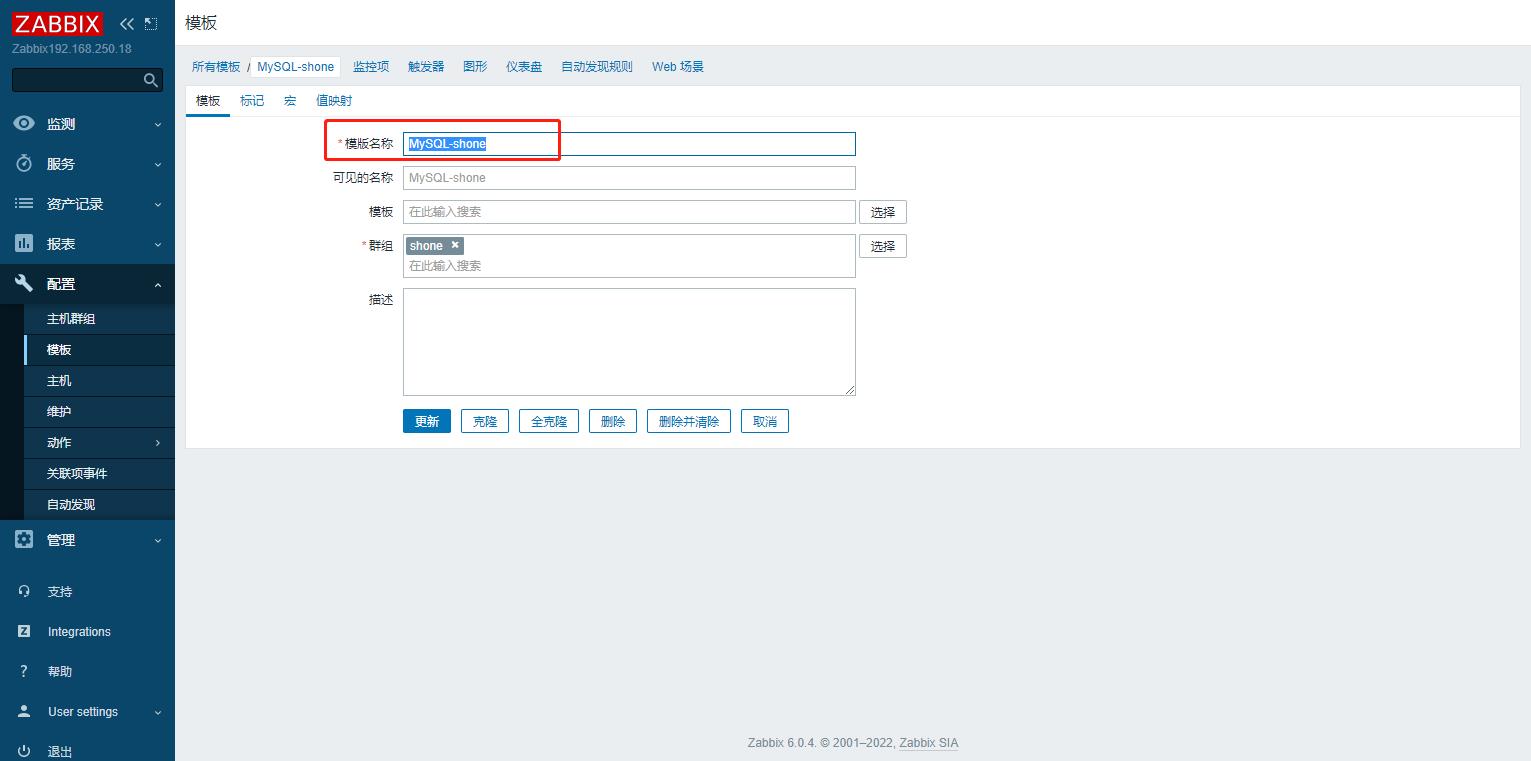Open 维护 in the sidebar
The width and height of the screenshot is (1531, 761).
click(99, 412)
